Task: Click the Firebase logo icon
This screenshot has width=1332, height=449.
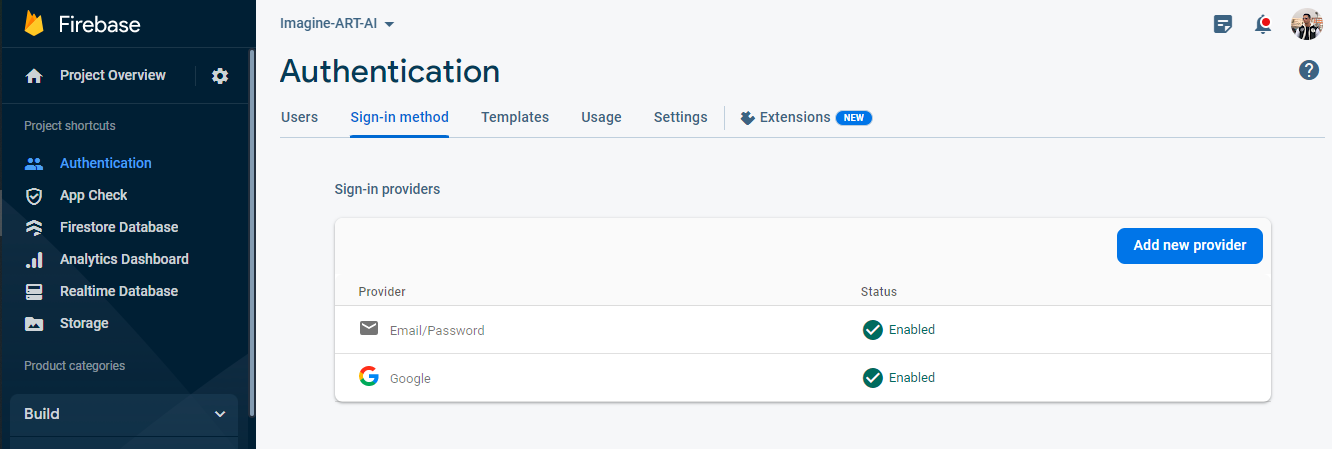Action: (x=36, y=24)
